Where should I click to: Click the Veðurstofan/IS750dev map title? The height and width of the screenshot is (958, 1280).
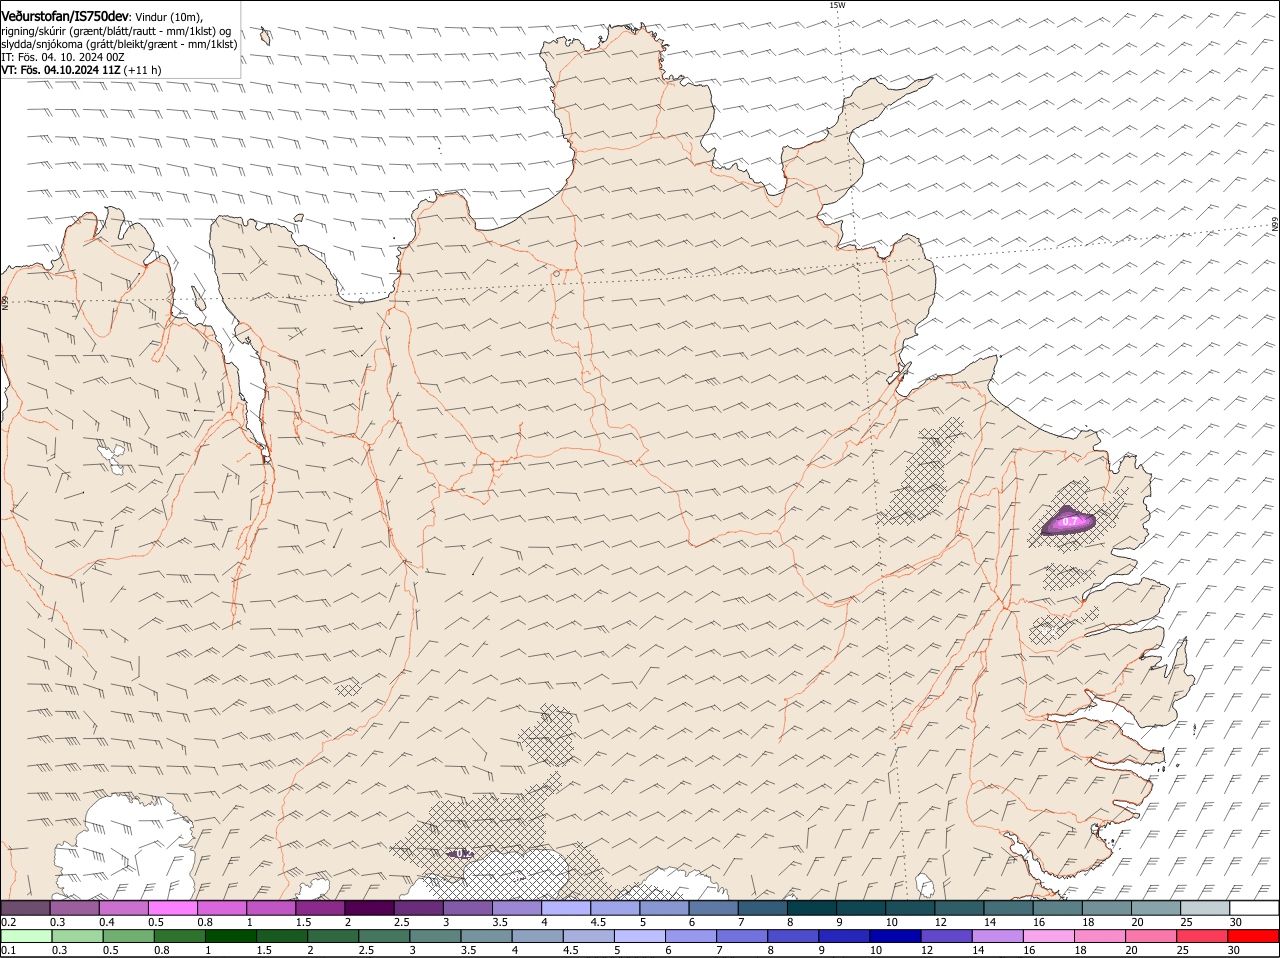coord(65,16)
